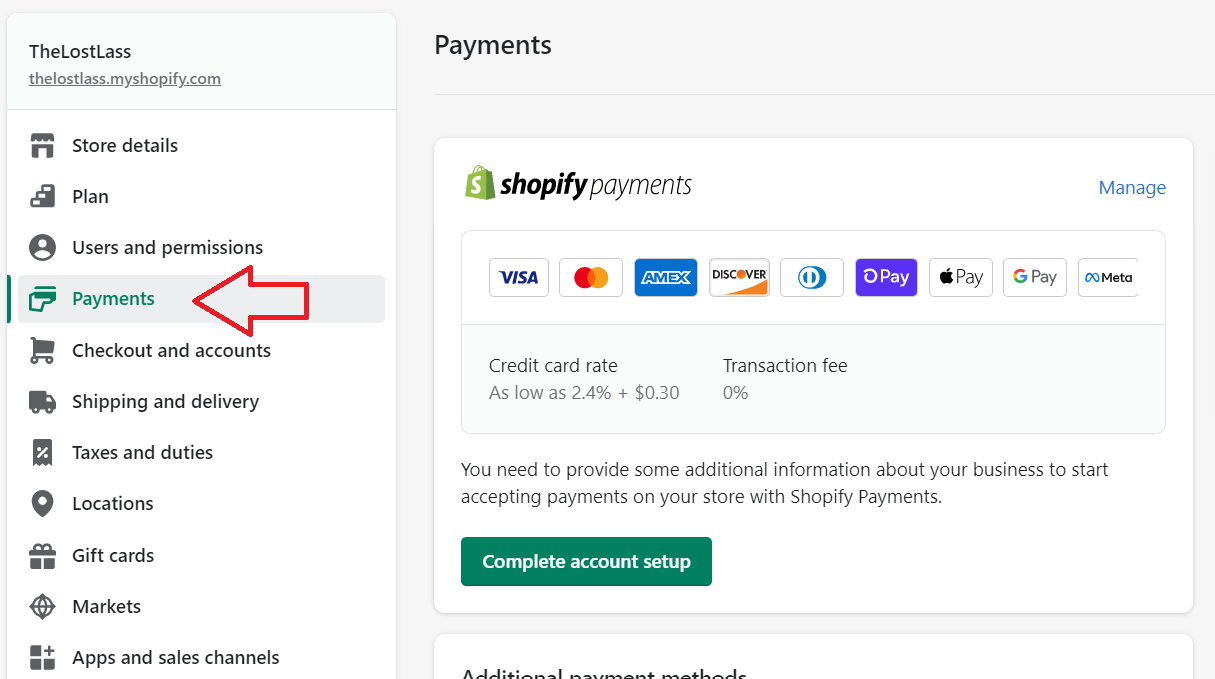Click the Gift cards present icon
Viewport: 1215px width, 679px height.
click(x=42, y=555)
